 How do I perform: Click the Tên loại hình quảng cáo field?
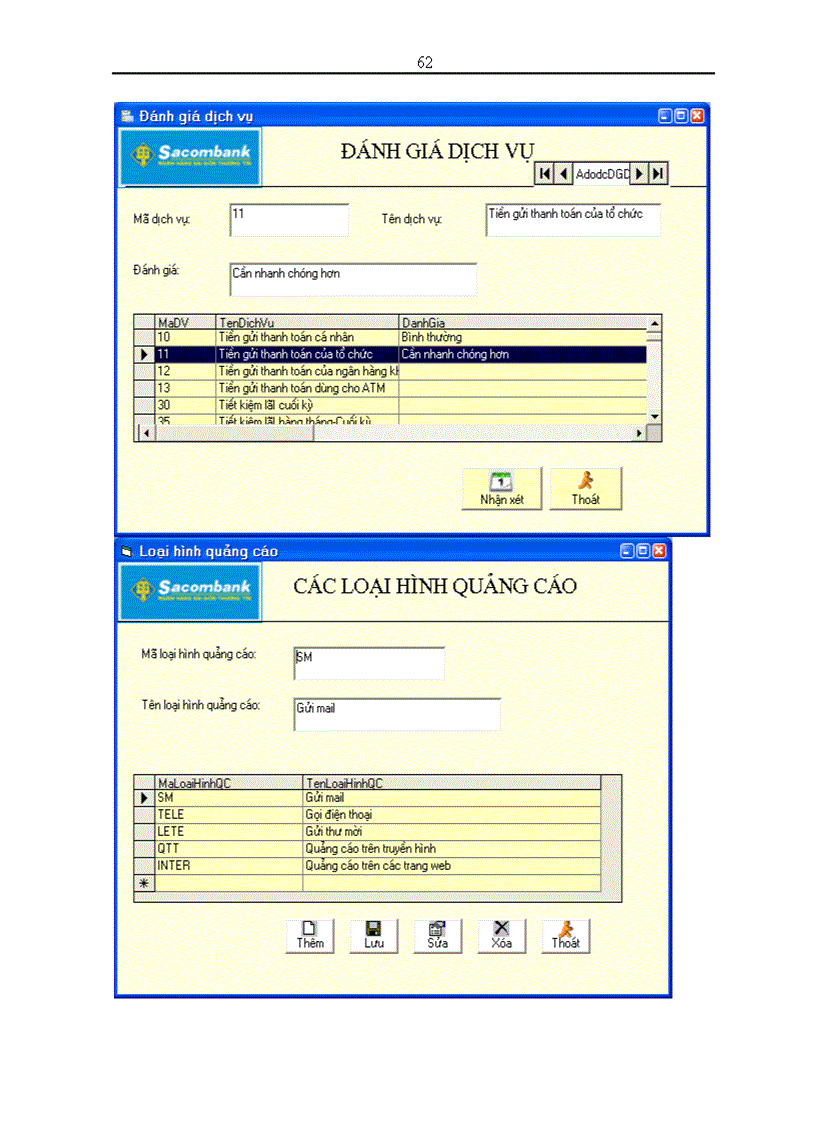click(396, 713)
